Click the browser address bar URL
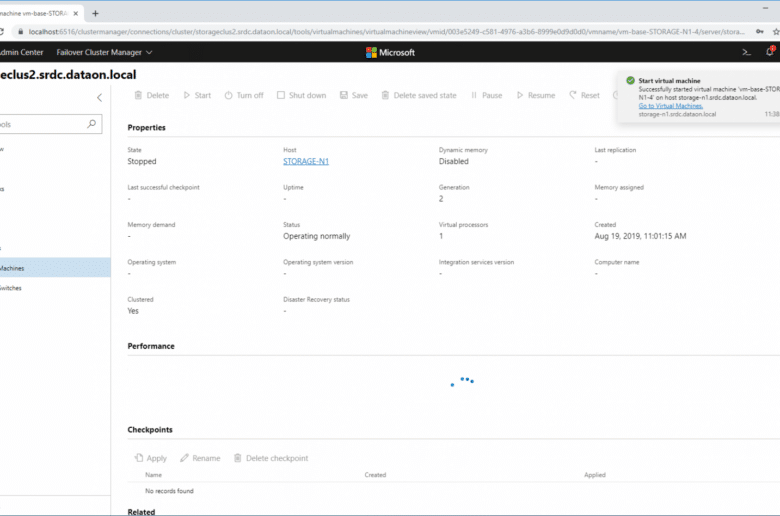 [387, 31]
